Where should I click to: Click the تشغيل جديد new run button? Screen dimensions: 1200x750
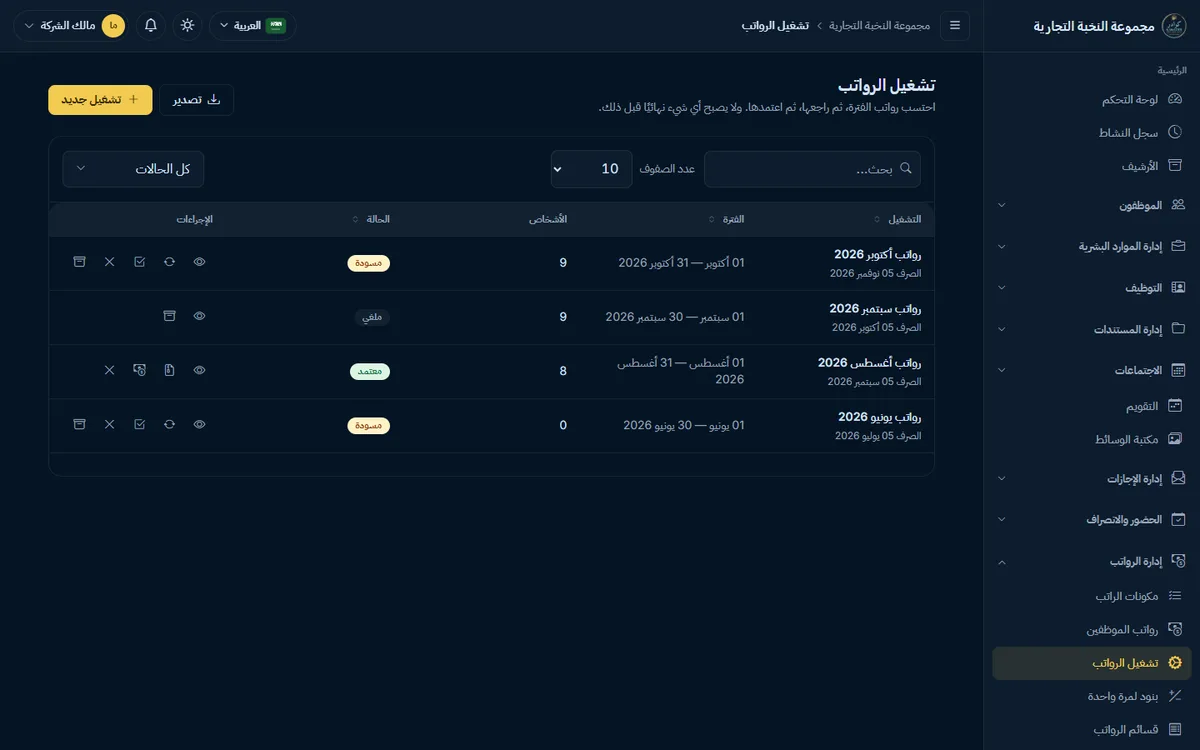[x=100, y=100]
